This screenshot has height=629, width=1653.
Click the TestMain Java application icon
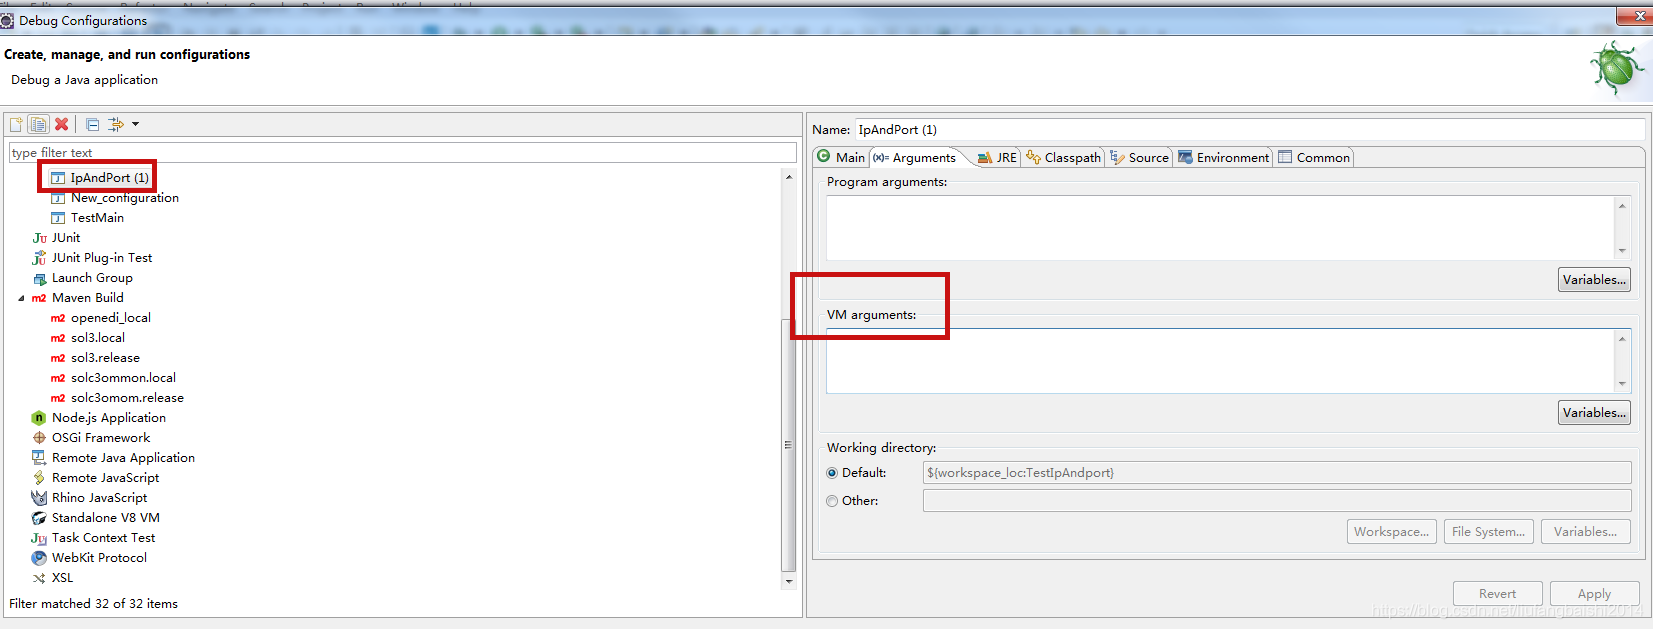coord(58,218)
